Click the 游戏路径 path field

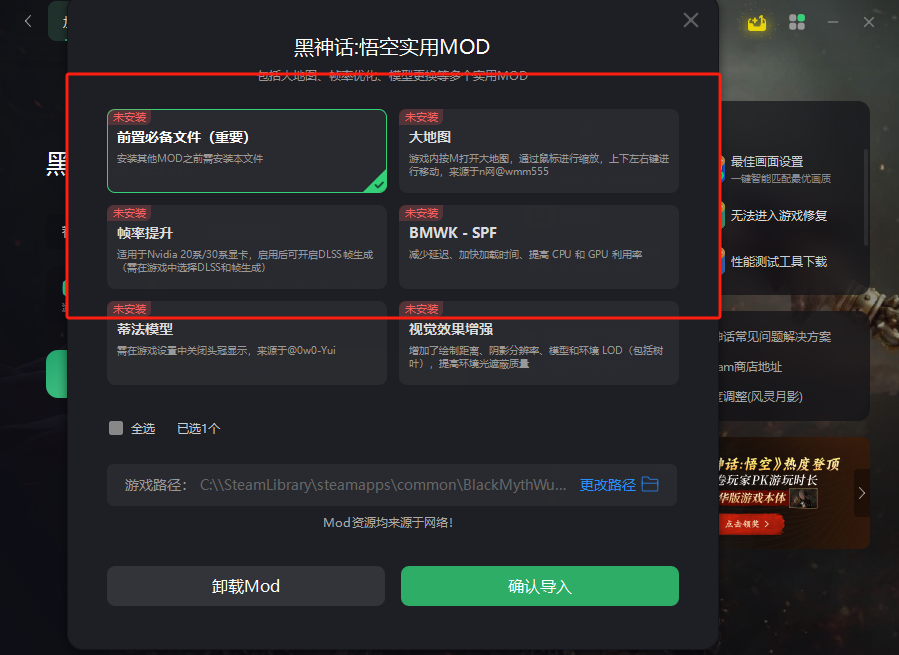tap(392, 485)
